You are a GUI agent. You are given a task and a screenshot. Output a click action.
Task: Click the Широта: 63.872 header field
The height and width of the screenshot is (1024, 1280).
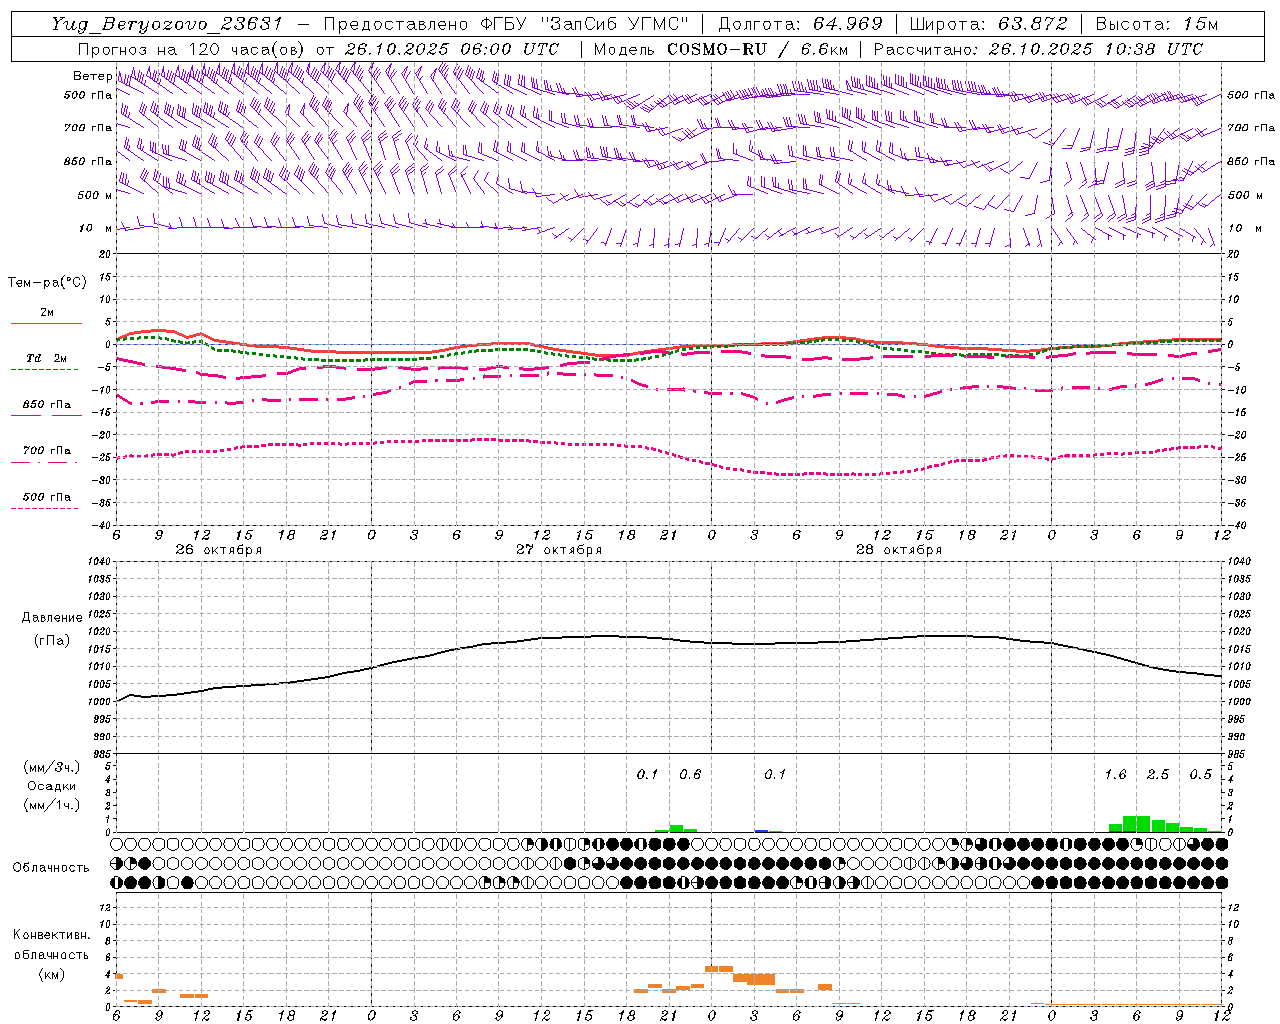click(989, 24)
